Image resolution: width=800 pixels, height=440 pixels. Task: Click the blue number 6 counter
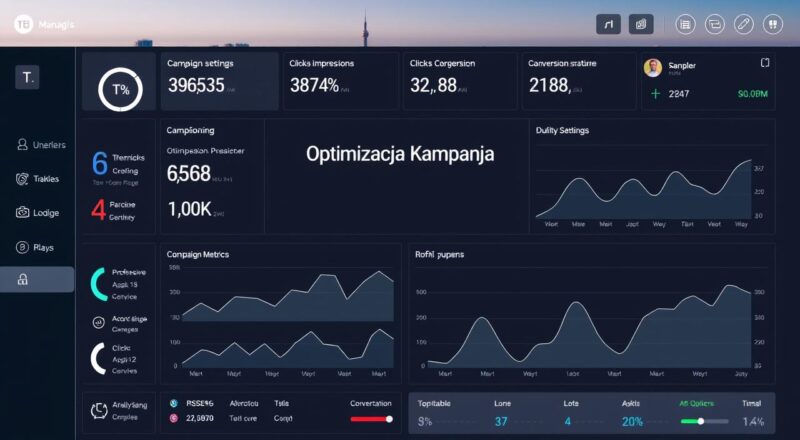(99, 164)
